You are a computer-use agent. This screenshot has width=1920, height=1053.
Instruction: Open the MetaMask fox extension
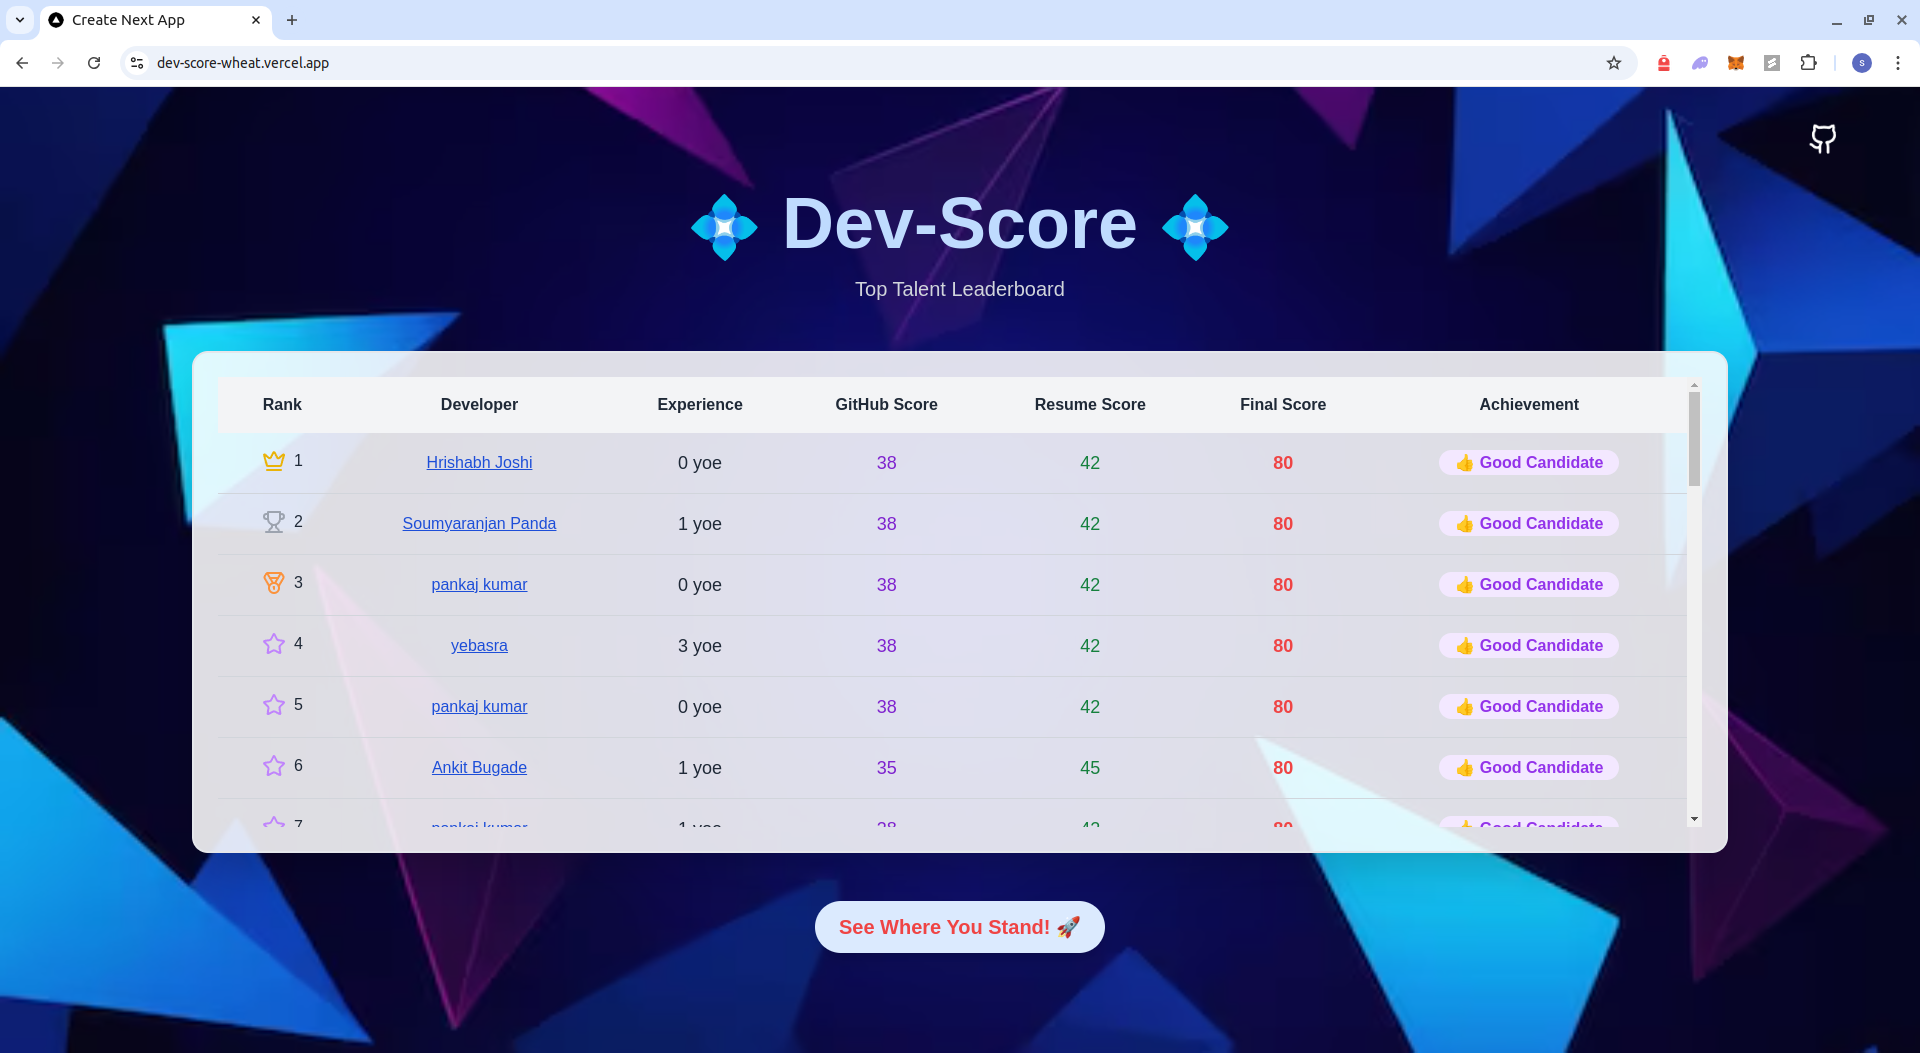click(1736, 62)
